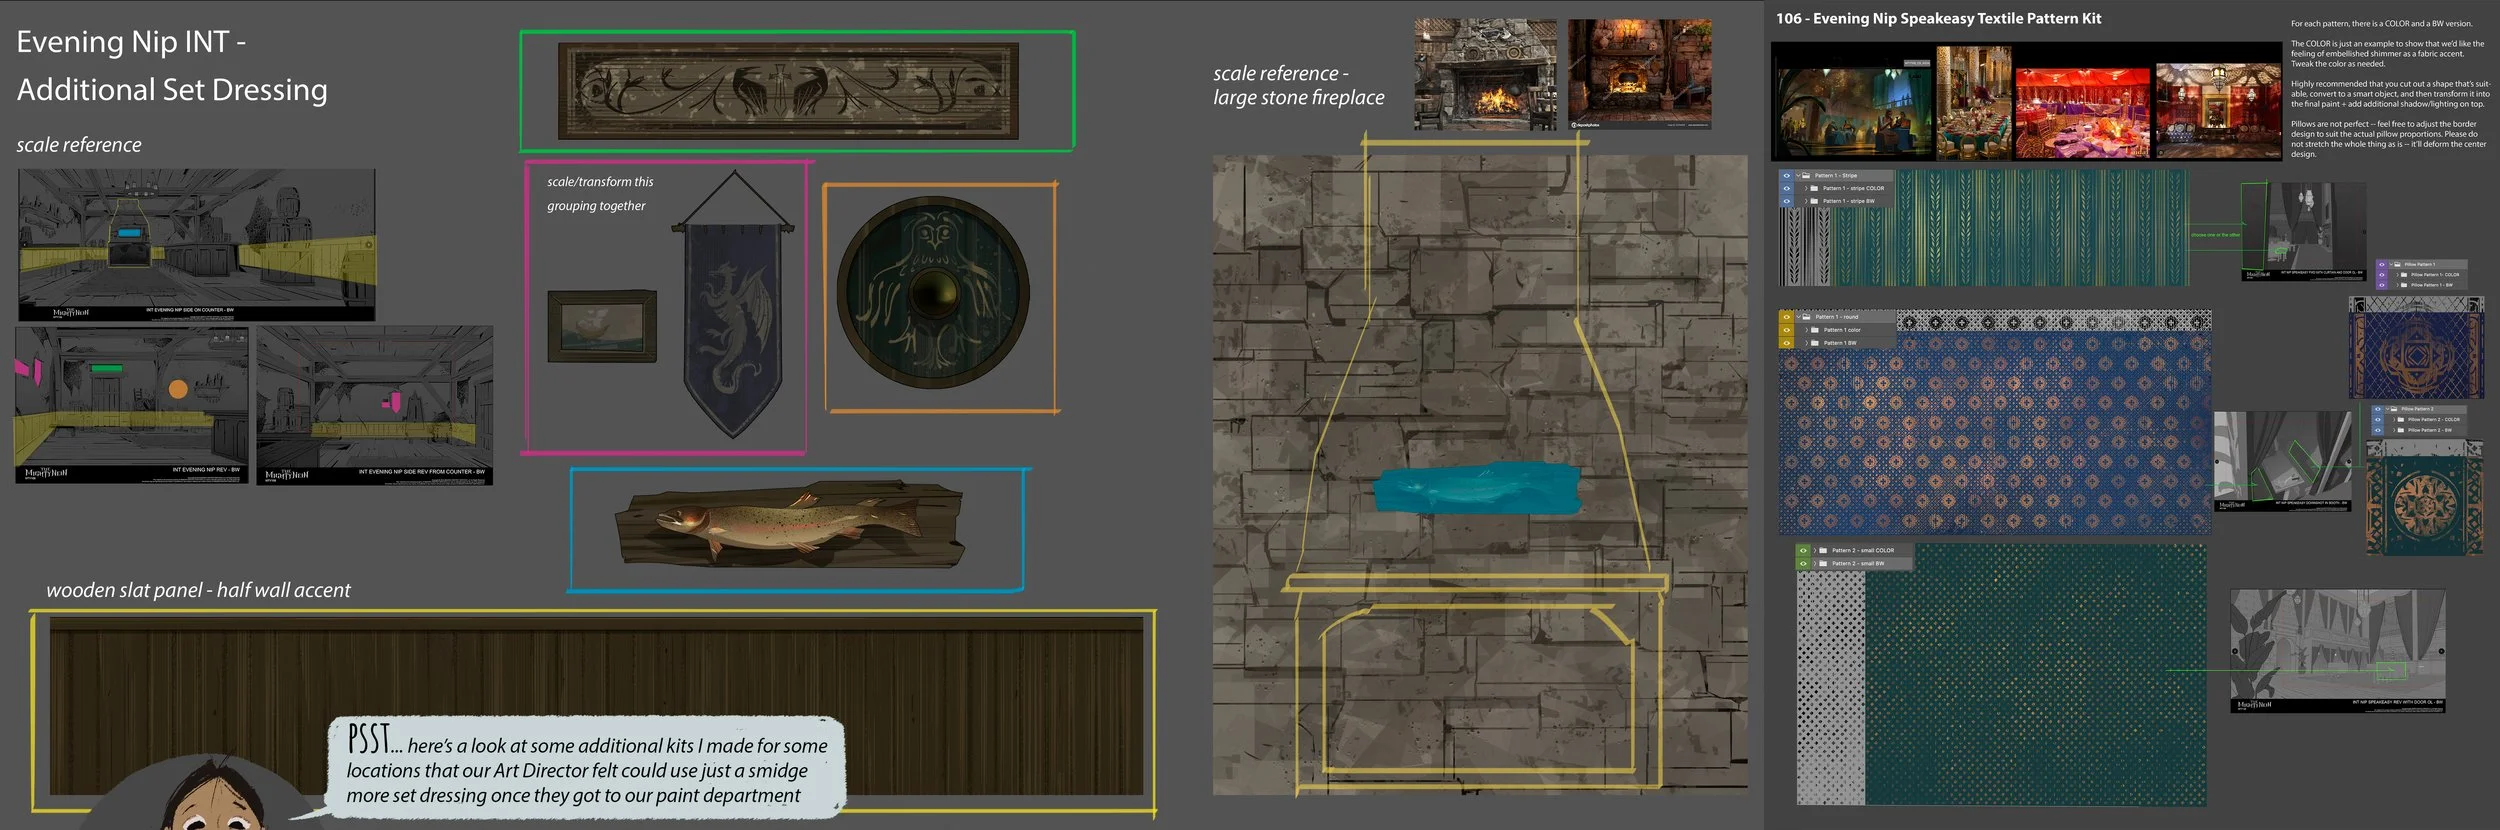Expand the Pattern 1 - stripe COLOR folder
Image resolution: width=2500 pixels, height=830 pixels.
coord(1806,188)
